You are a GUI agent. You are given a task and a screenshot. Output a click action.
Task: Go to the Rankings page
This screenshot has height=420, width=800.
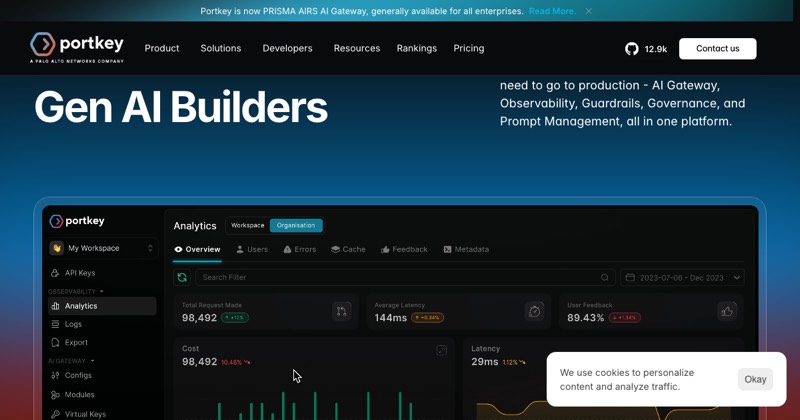pyautogui.click(x=417, y=48)
